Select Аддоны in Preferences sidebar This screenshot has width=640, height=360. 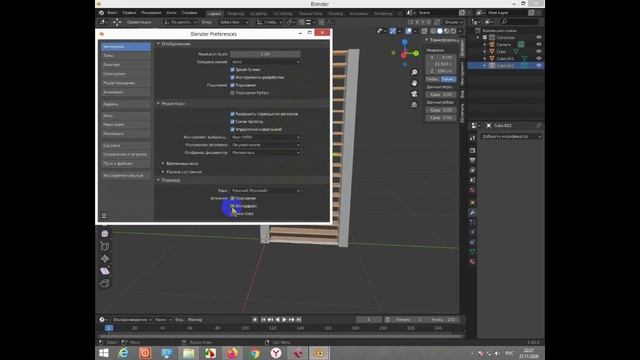(x=126, y=104)
